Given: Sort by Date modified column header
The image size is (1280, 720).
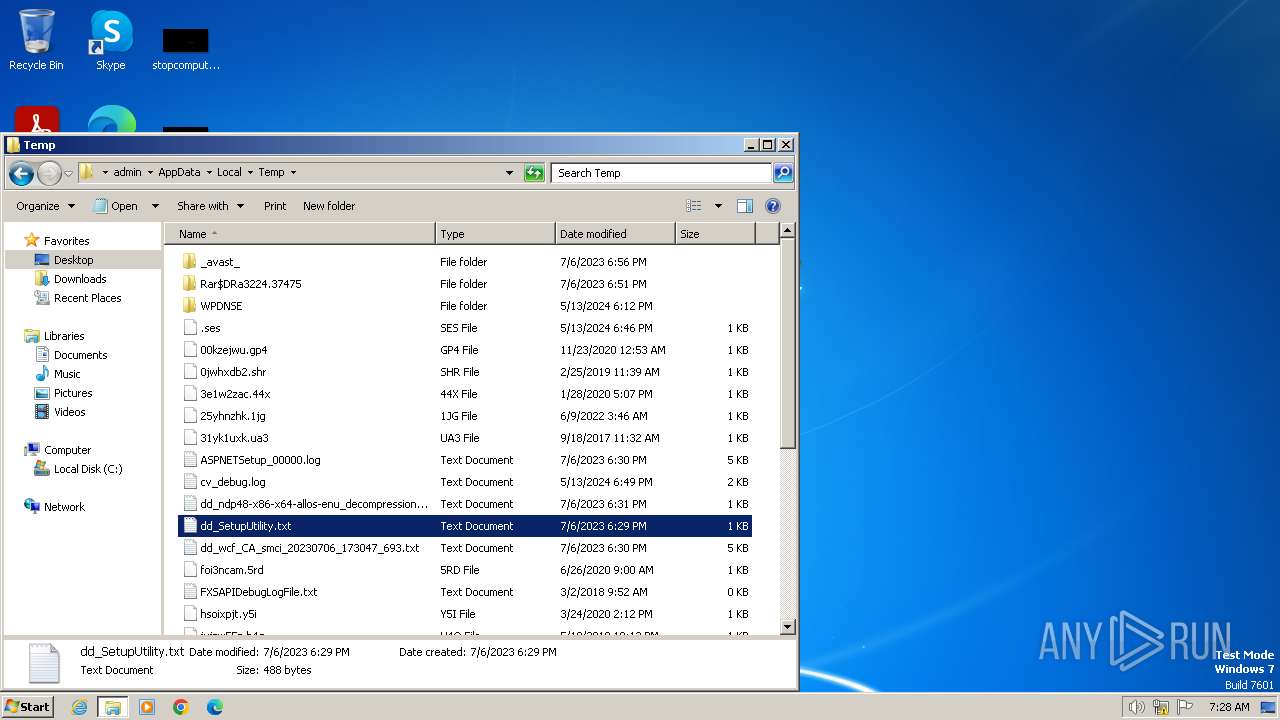Looking at the screenshot, I should coord(616,234).
